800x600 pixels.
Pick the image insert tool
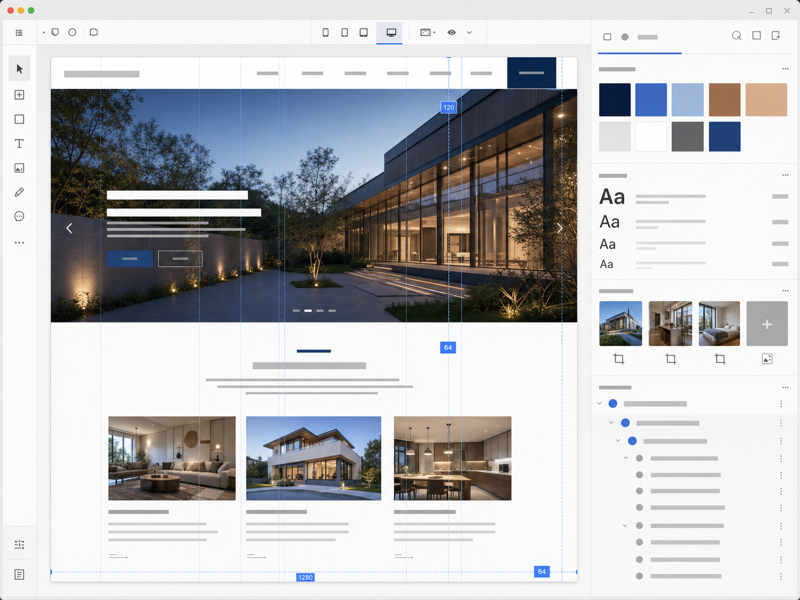click(19, 168)
